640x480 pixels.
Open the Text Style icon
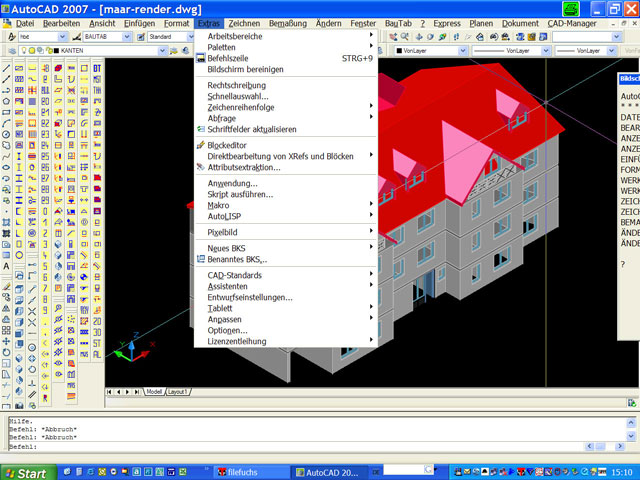12,37
